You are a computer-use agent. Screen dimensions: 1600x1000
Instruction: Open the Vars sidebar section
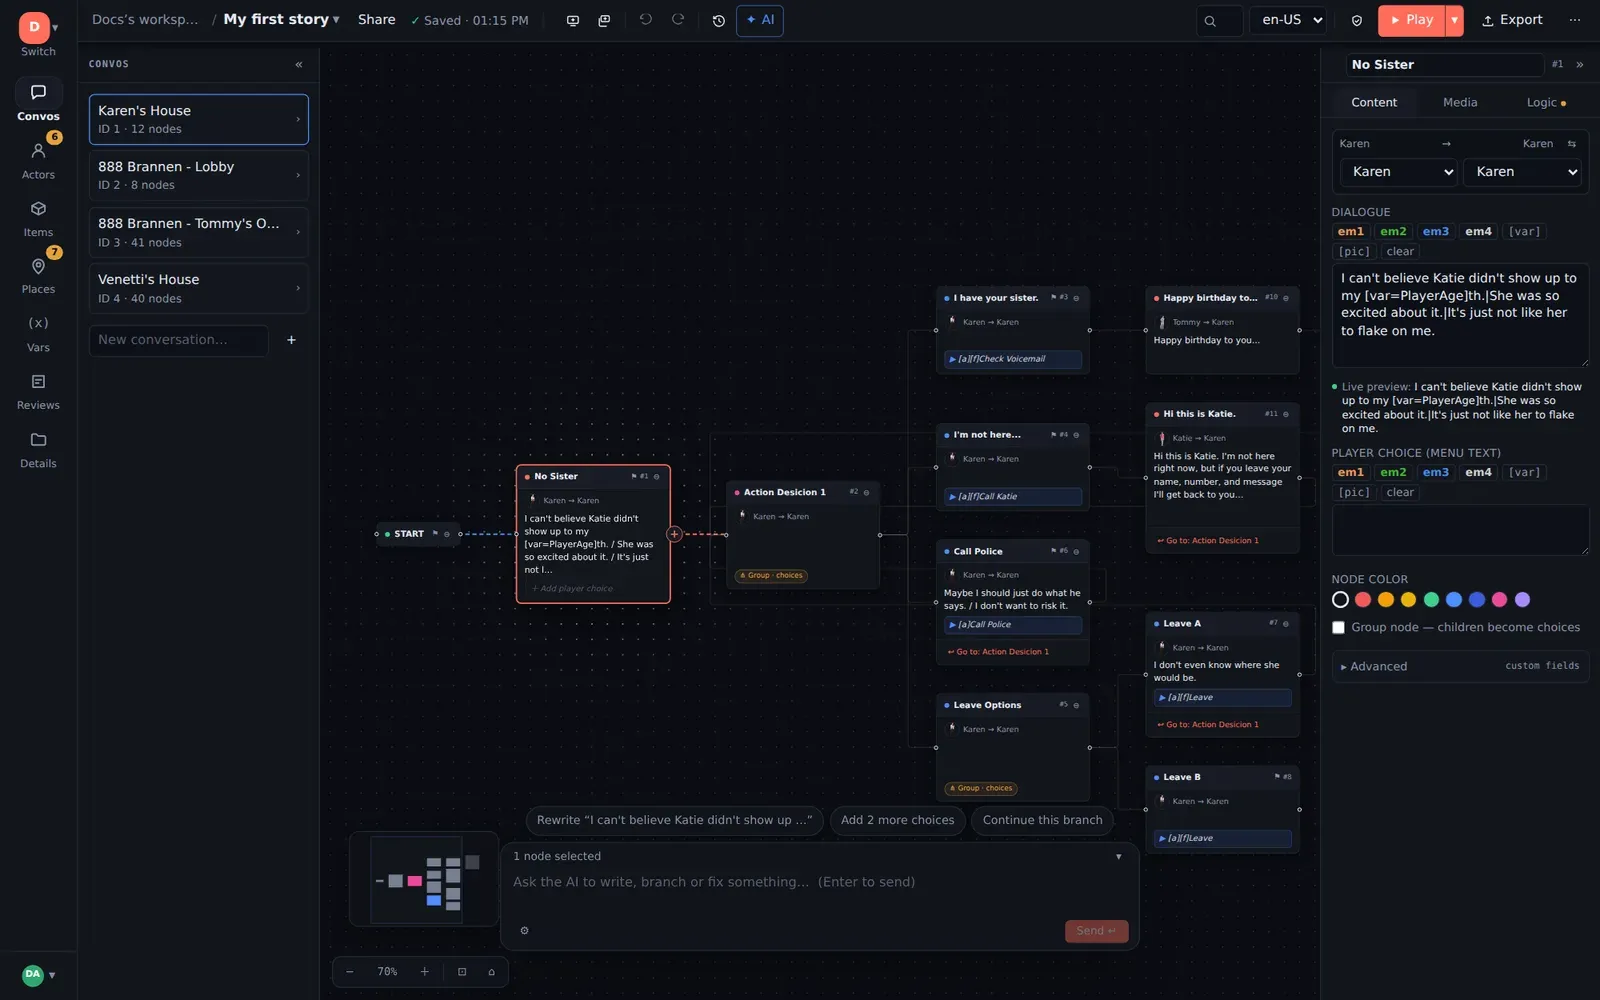38,333
